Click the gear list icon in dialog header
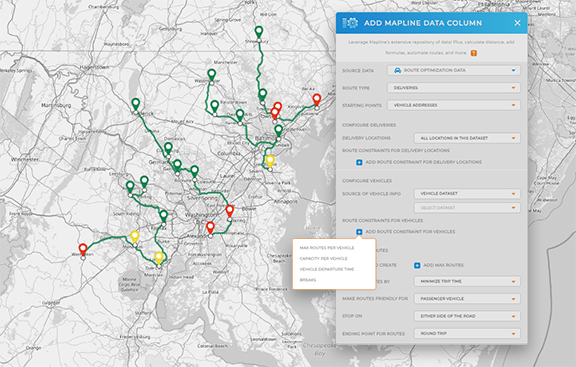Image resolution: width=576 pixels, height=367 pixels. 350,23
